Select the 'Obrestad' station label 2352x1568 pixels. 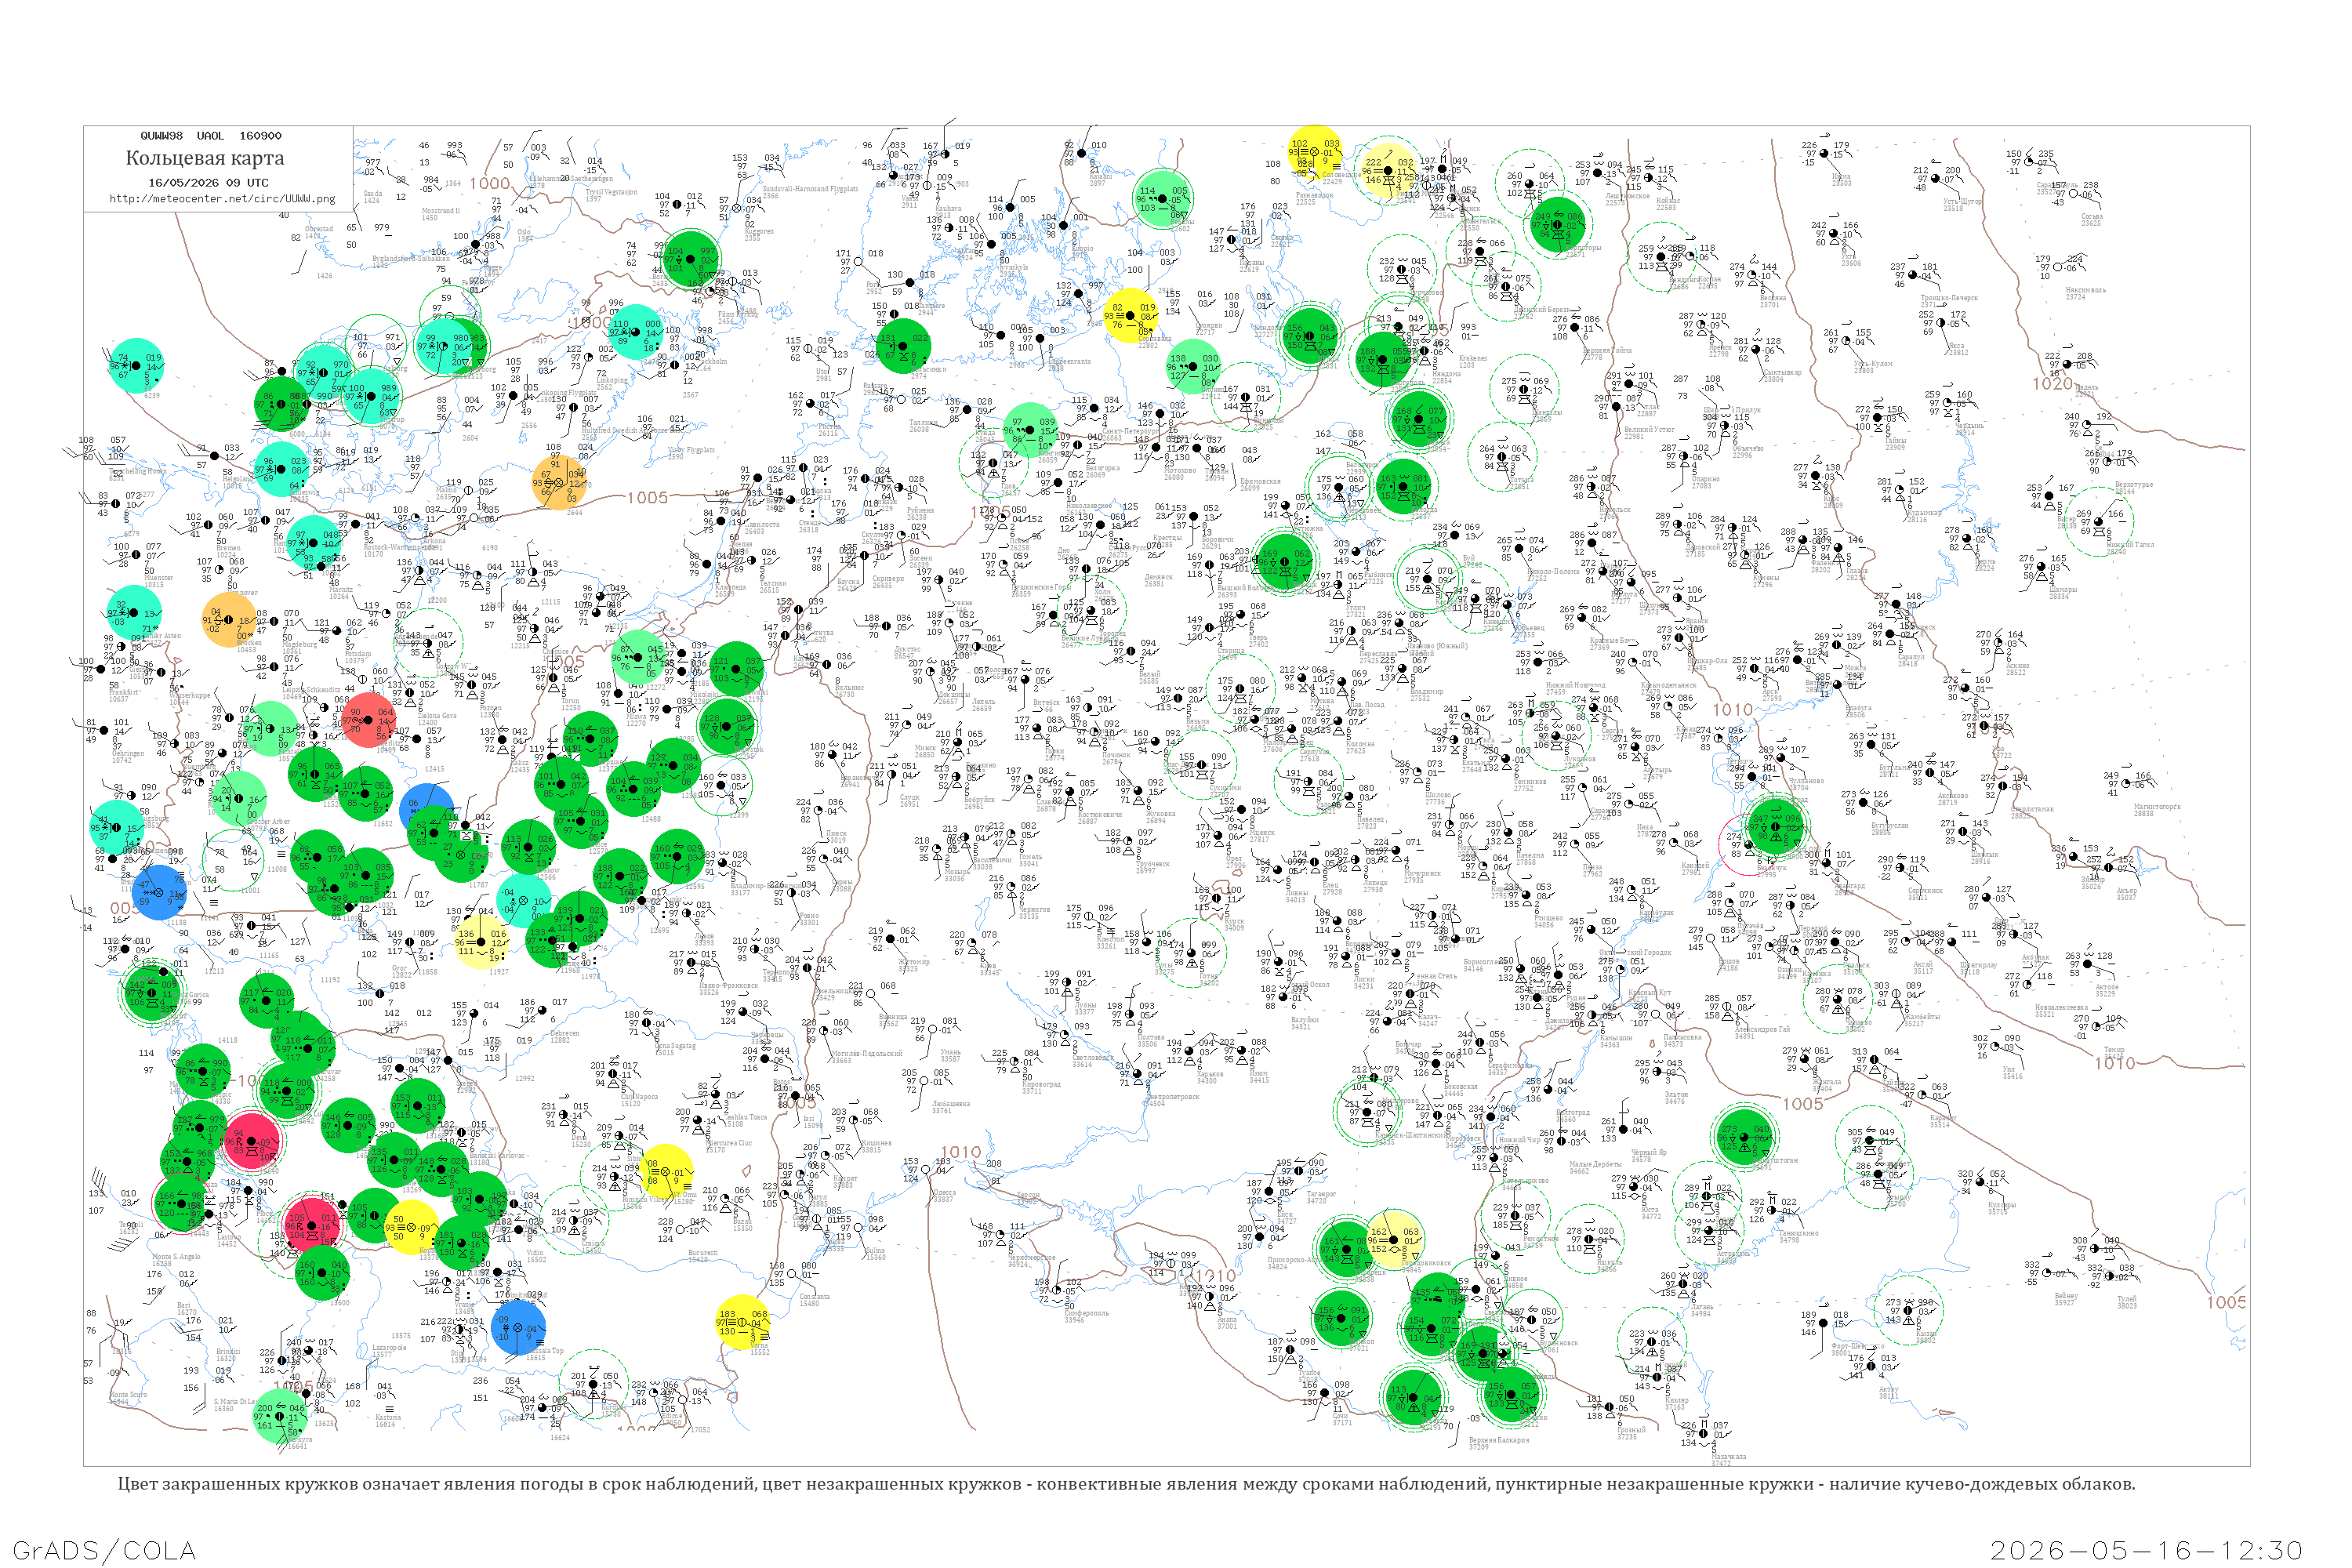pos(319,229)
